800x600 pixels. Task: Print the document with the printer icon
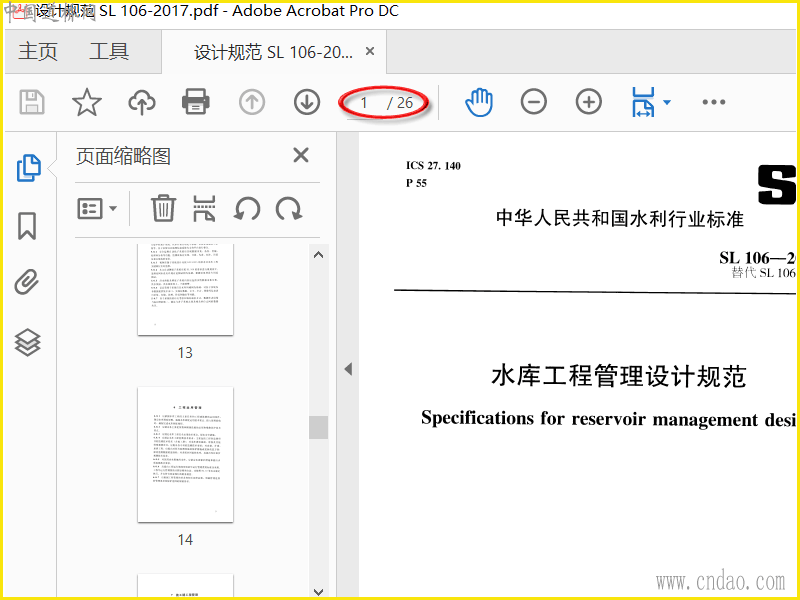click(196, 102)
